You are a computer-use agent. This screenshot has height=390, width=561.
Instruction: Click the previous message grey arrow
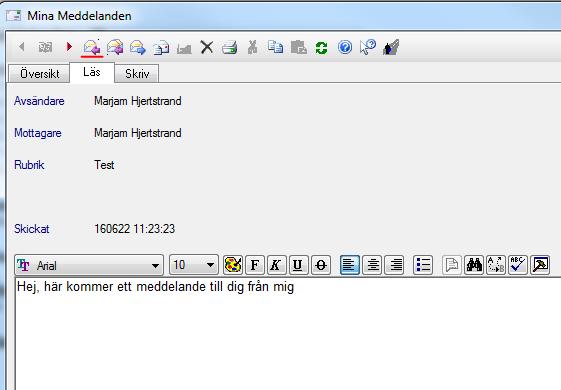(22, 47)
